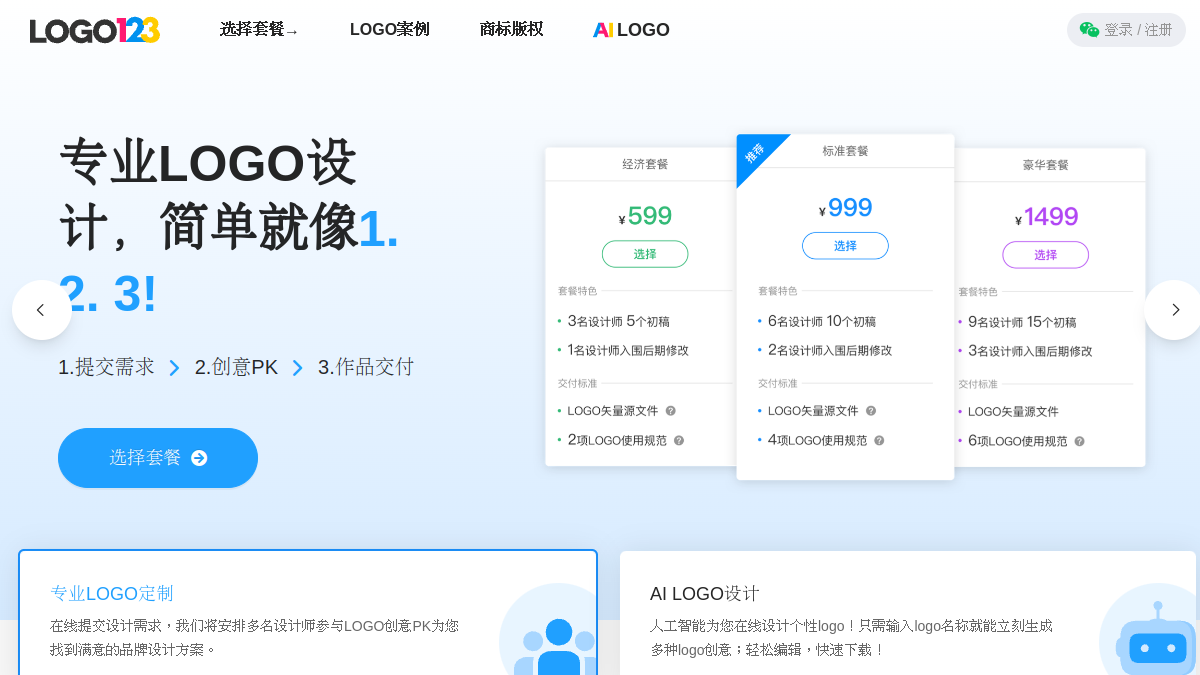Advance carousel with right arrow
Viewport: 1200px width, 675px height.
coord(1174,310)
